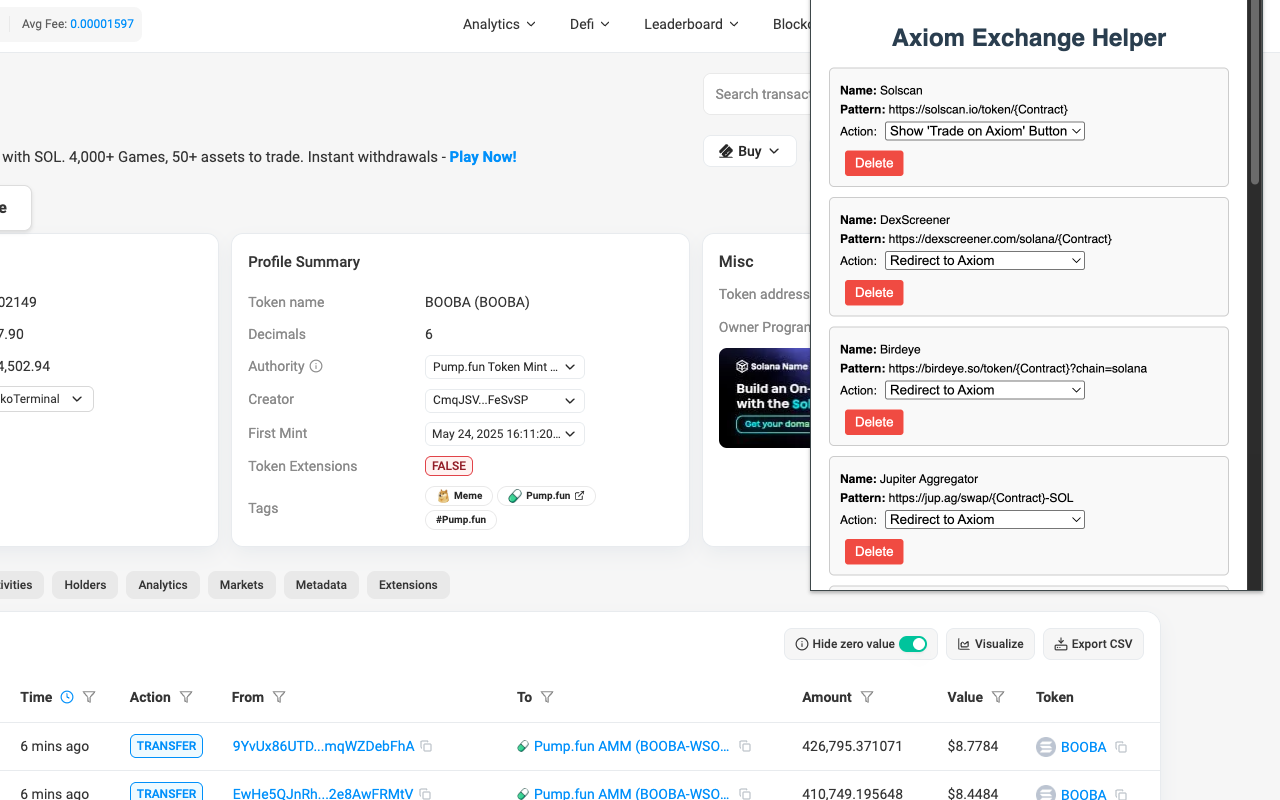1280x800 pixels.
Task: Switch to the Analytics tab below summary
Action: point(163,585)
